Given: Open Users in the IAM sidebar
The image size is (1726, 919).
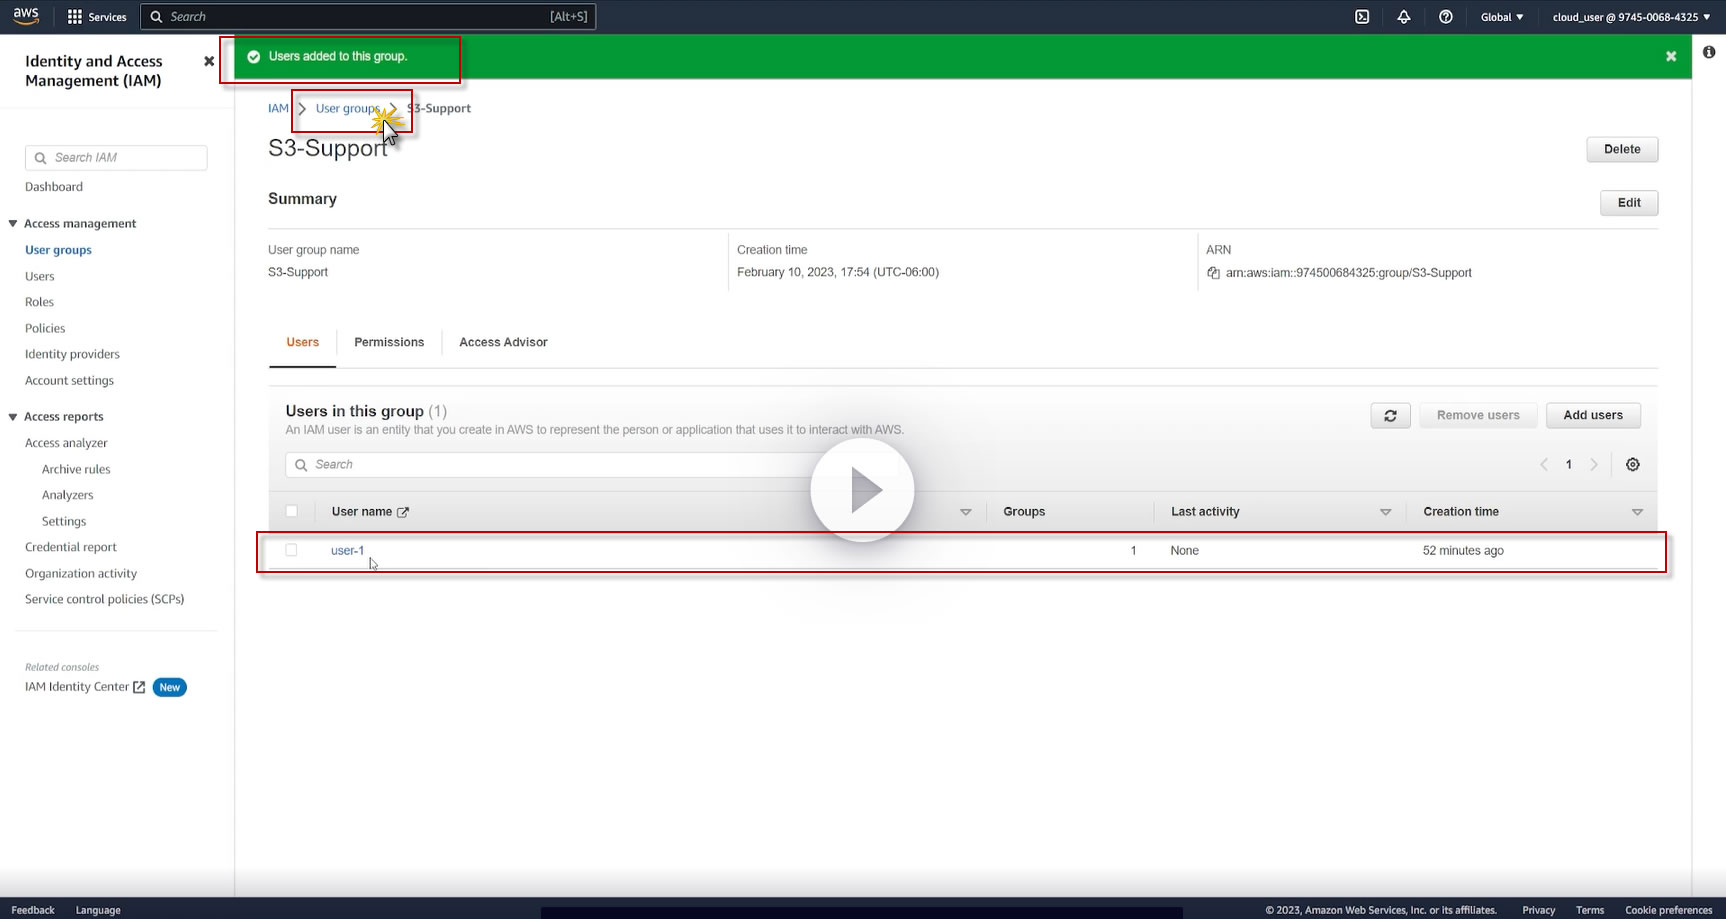Looking at the screenshot, I should pos(40,277).
